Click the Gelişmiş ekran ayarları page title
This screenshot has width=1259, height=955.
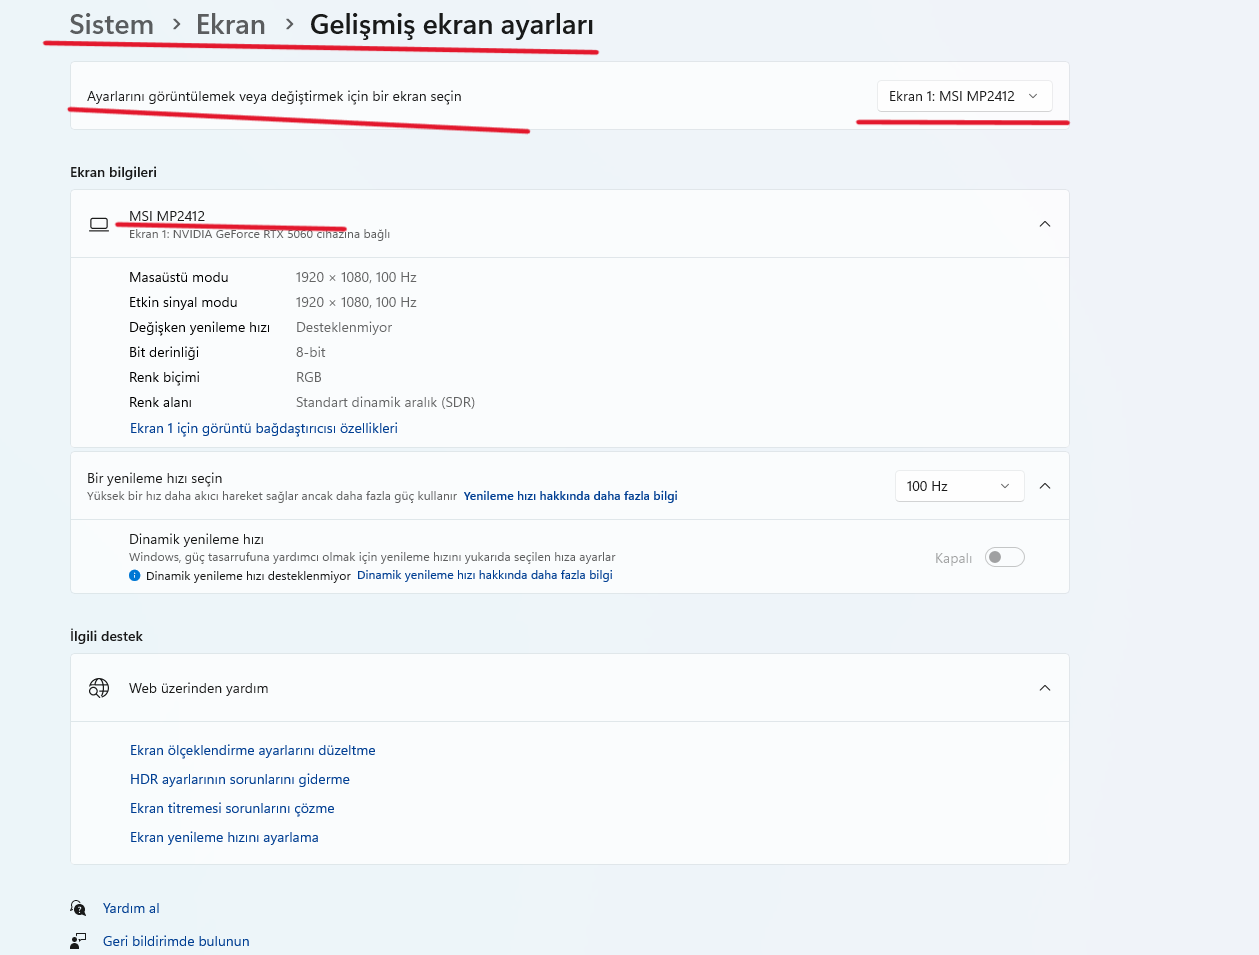tap(452, 24)
